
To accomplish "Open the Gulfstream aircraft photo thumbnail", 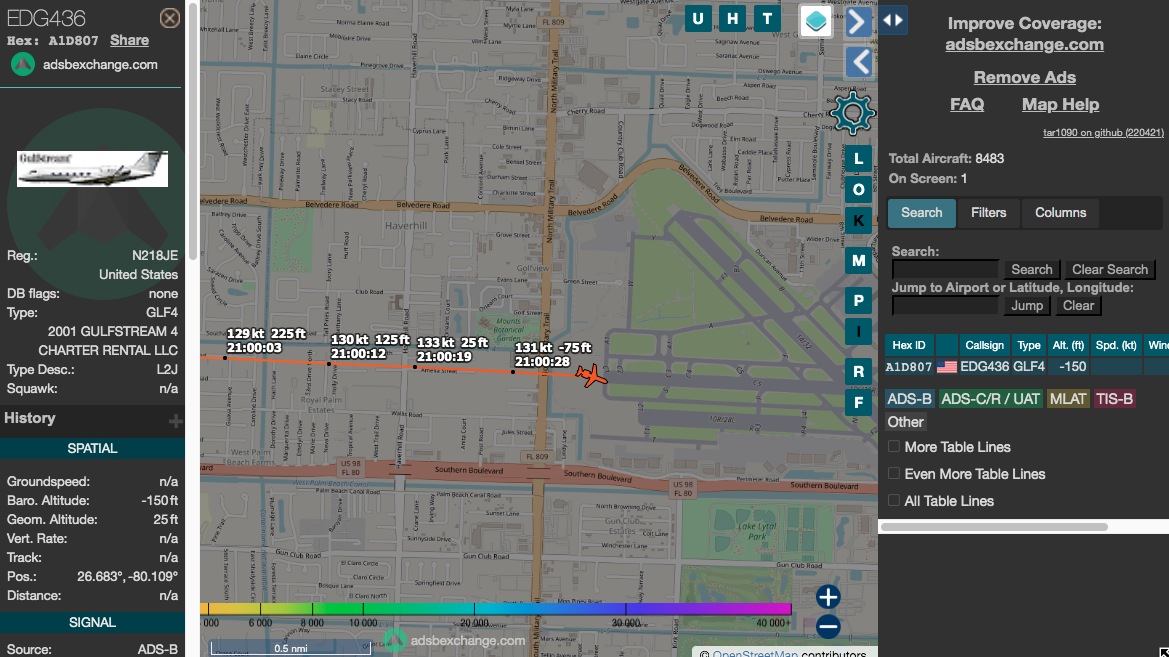I will [x=92, y=169].
